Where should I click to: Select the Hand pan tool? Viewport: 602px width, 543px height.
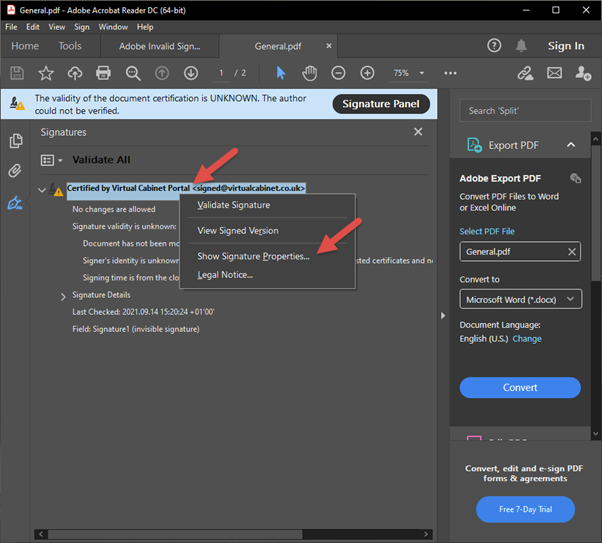click(309, 73)
